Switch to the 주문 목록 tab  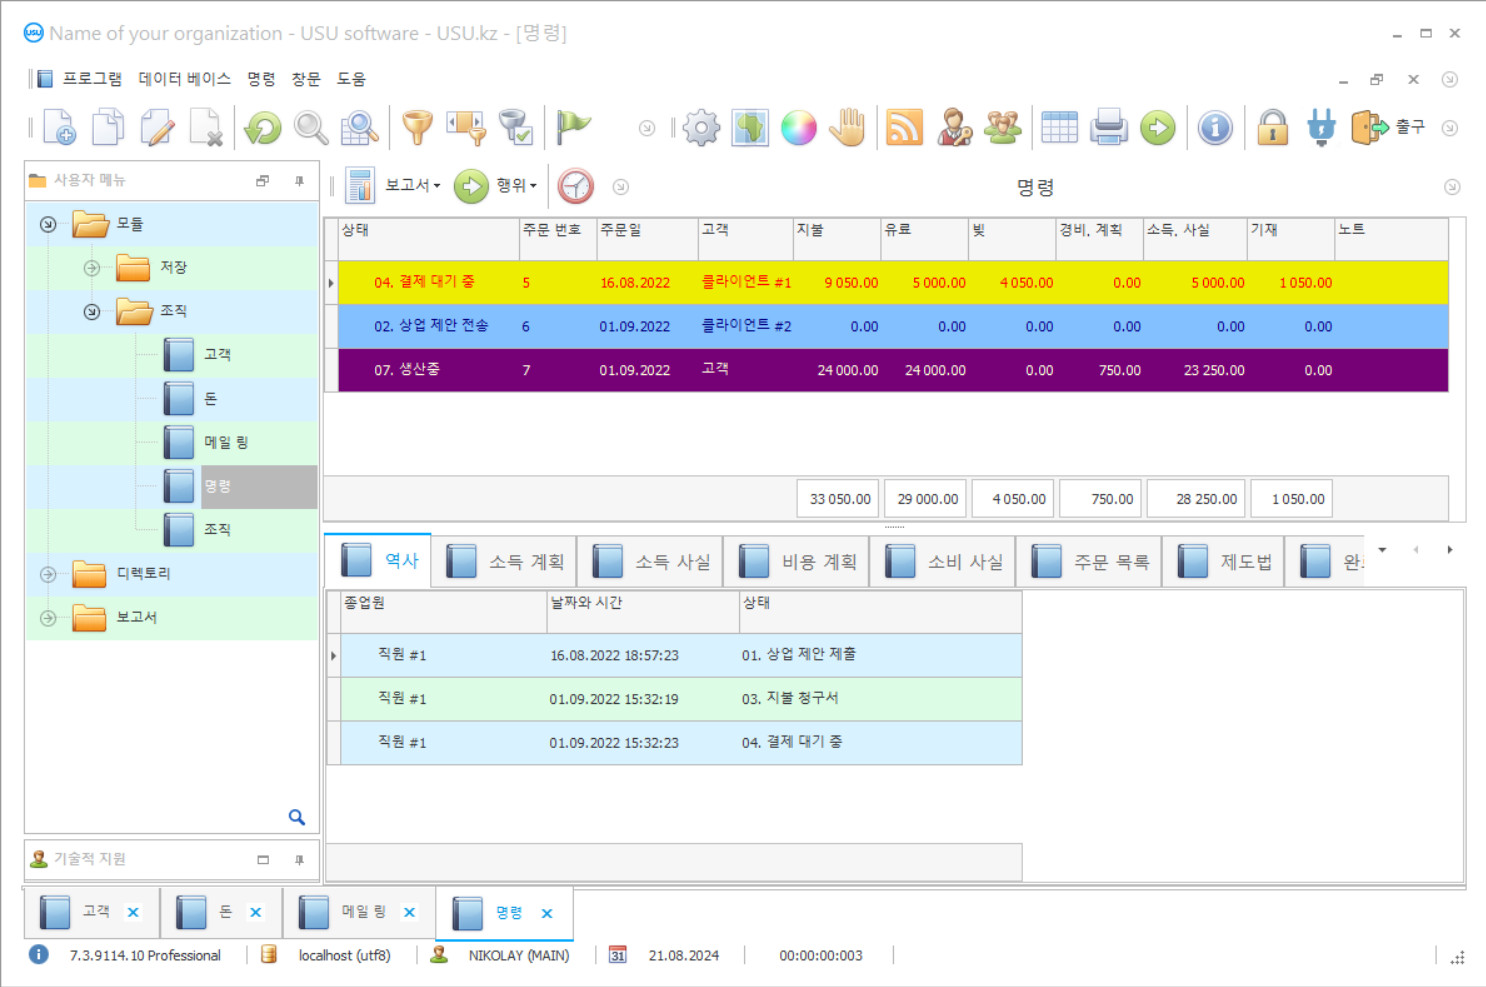click(x=1089, y=562)
